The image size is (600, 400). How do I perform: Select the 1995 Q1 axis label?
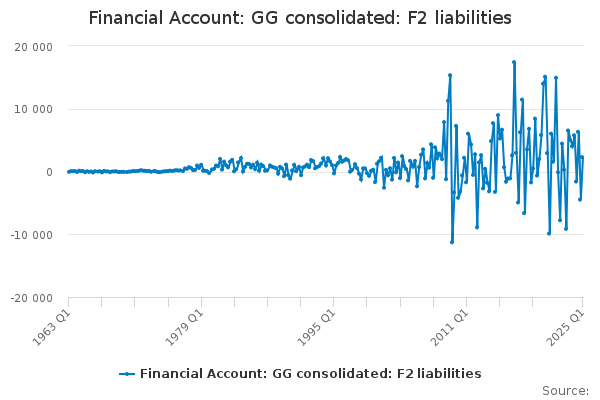click(316, 328)
